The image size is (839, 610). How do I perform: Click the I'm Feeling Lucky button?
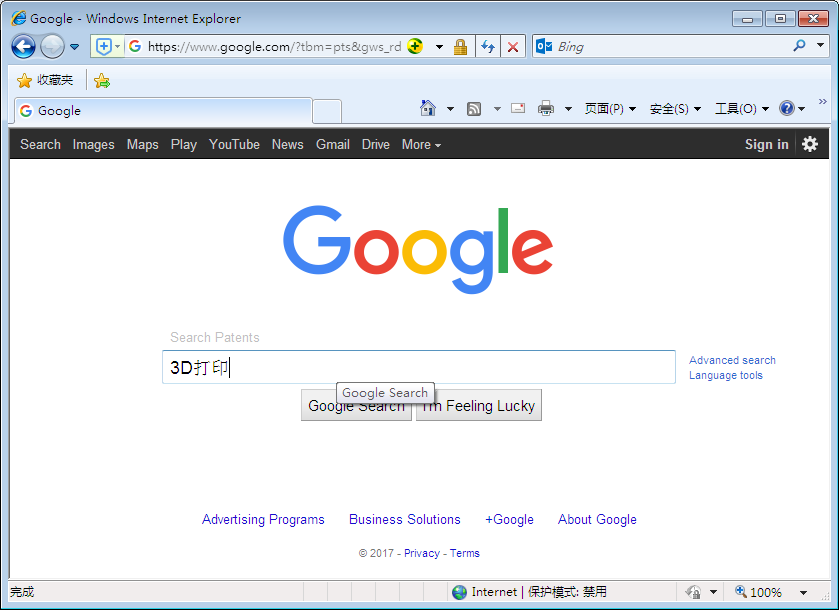[x=479, y=405]
